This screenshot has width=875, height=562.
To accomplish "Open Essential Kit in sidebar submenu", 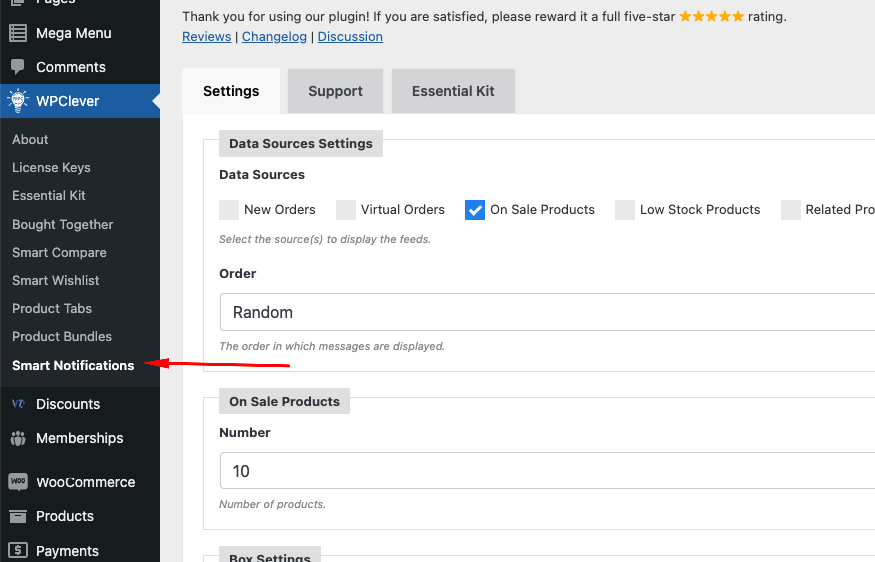I will tap(49, 195).
